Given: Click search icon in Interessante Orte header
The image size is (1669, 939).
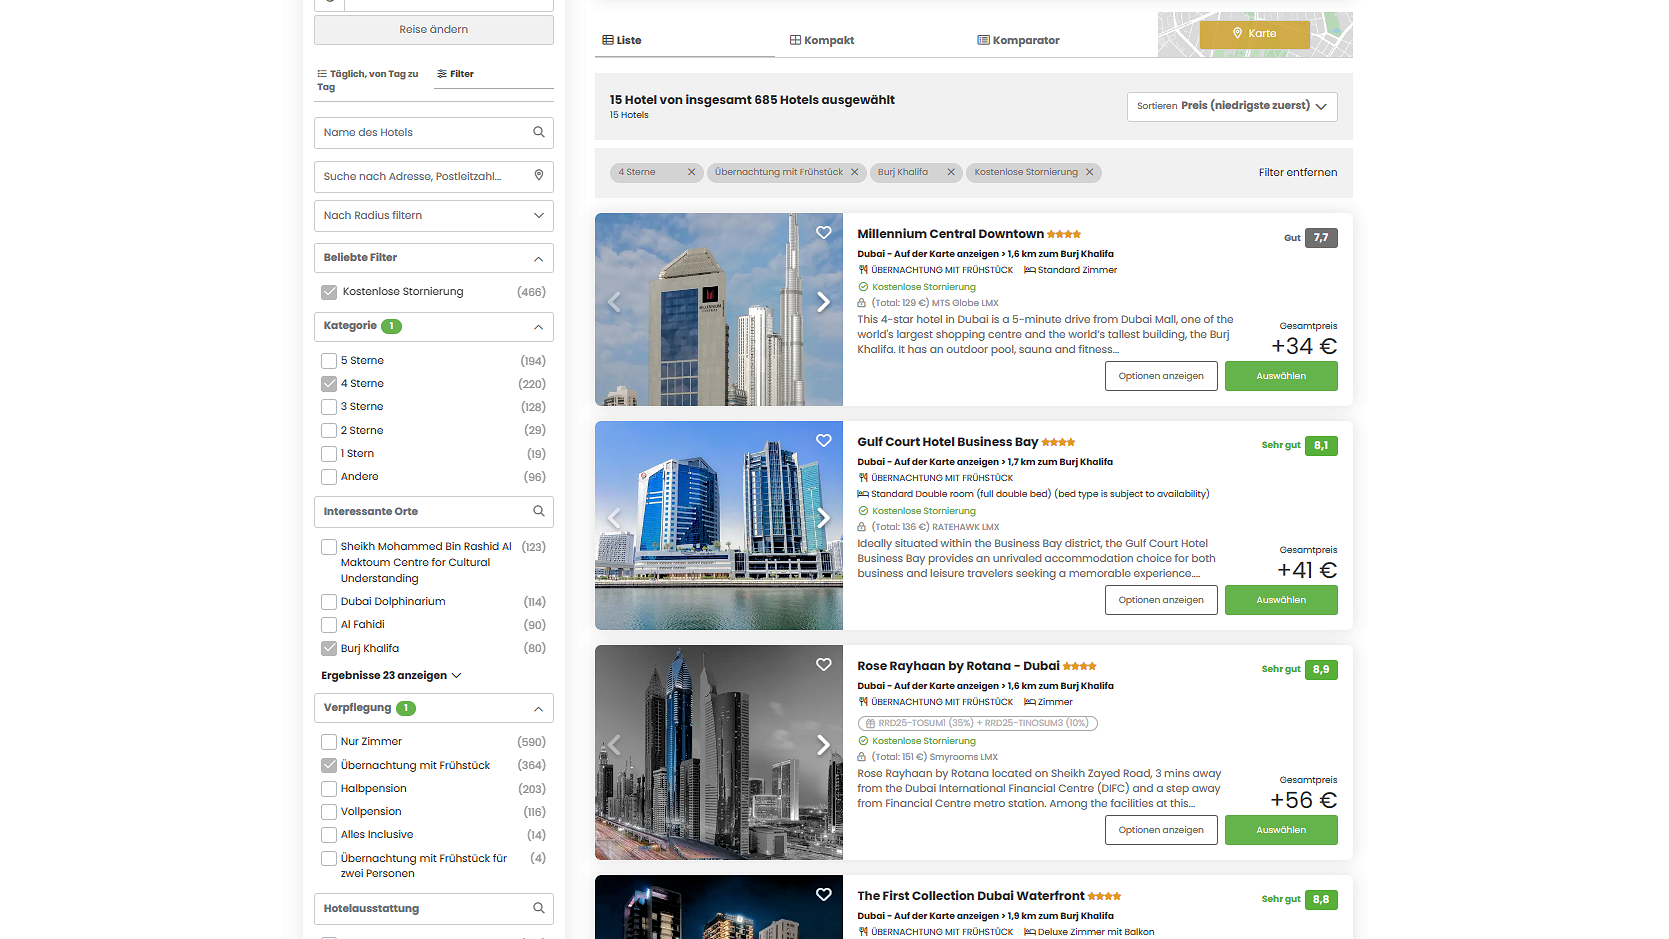Looking at the screenshot, I should (x=538, y=511).
